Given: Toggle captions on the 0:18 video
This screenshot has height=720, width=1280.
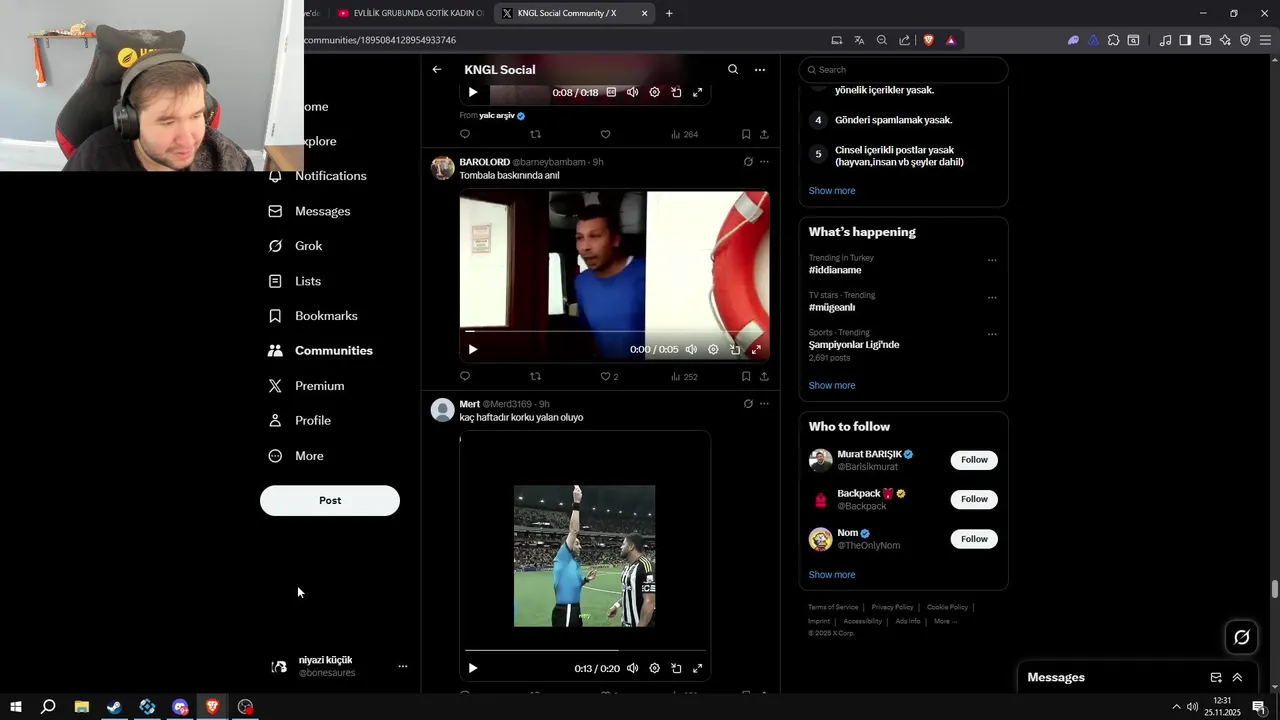Looking at the screenshot, I should tap(611, 92).
